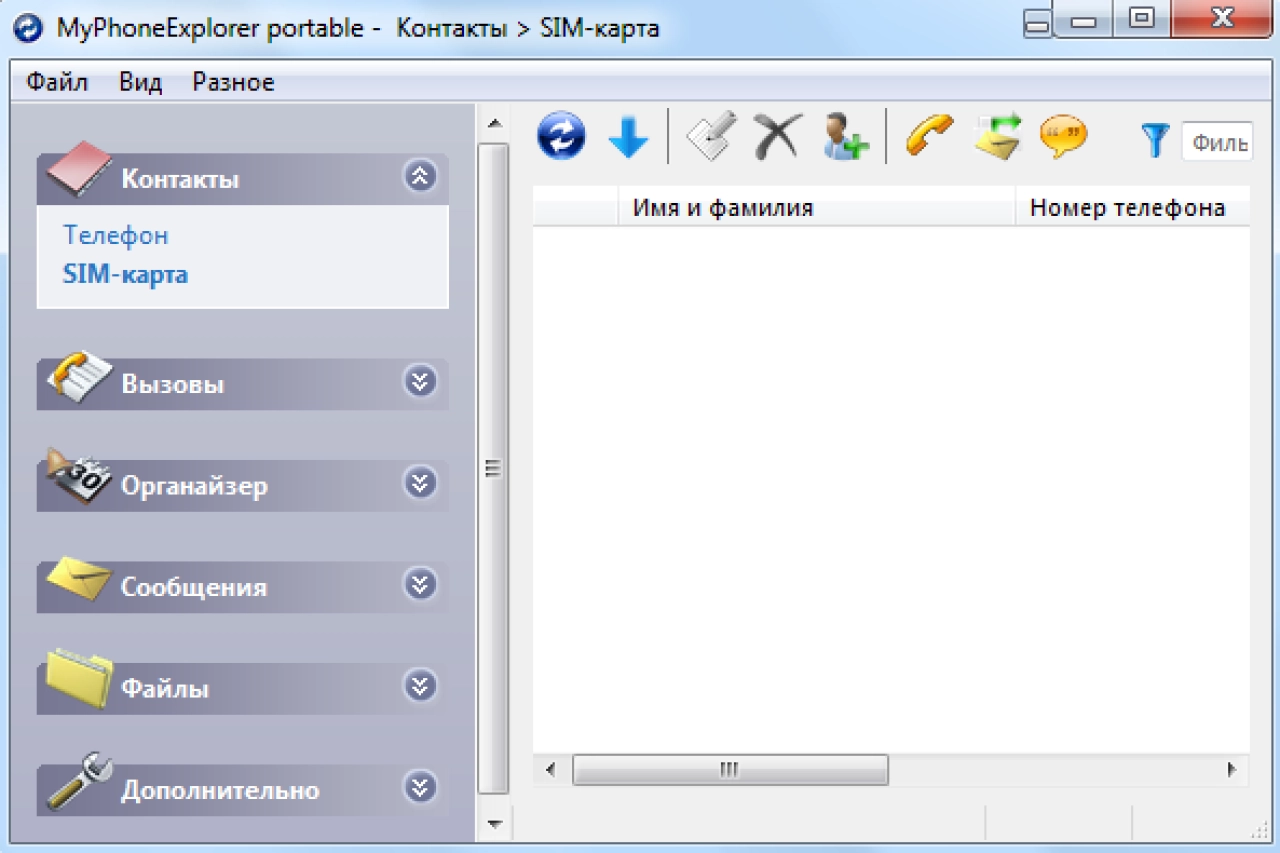The height and width of the screenshot is (853, 1280).
Task: Collapse the Контакты section chevron
Action: (420, 177)
